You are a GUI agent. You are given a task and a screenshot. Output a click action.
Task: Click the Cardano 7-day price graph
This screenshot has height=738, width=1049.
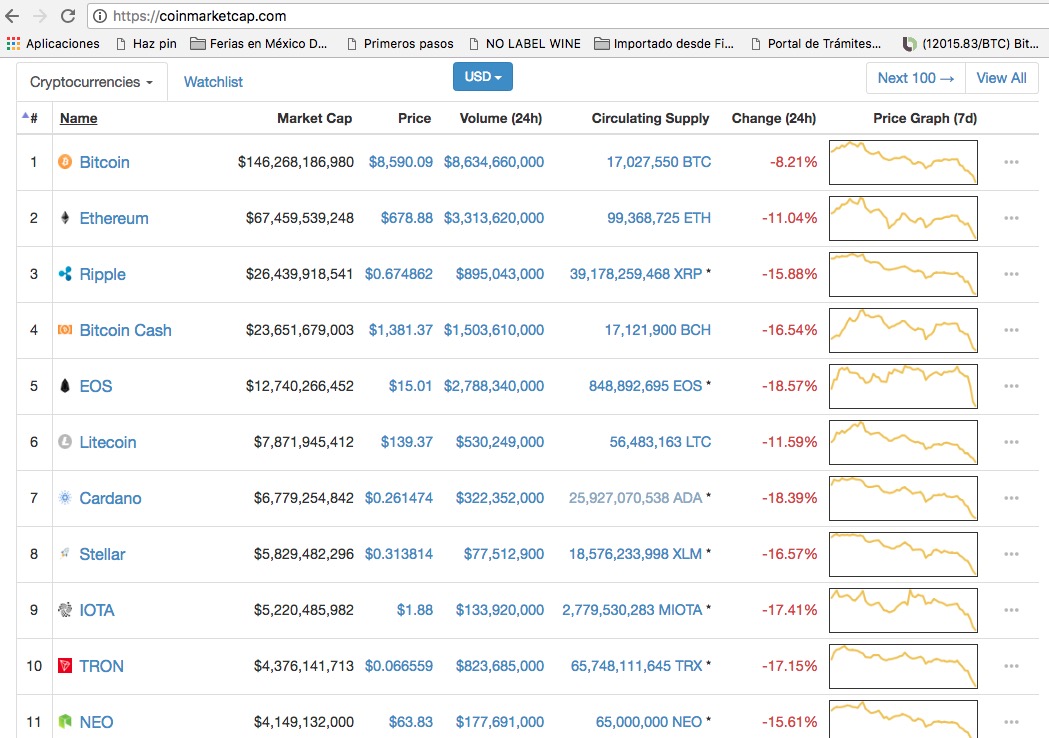(x=903, y=498)
